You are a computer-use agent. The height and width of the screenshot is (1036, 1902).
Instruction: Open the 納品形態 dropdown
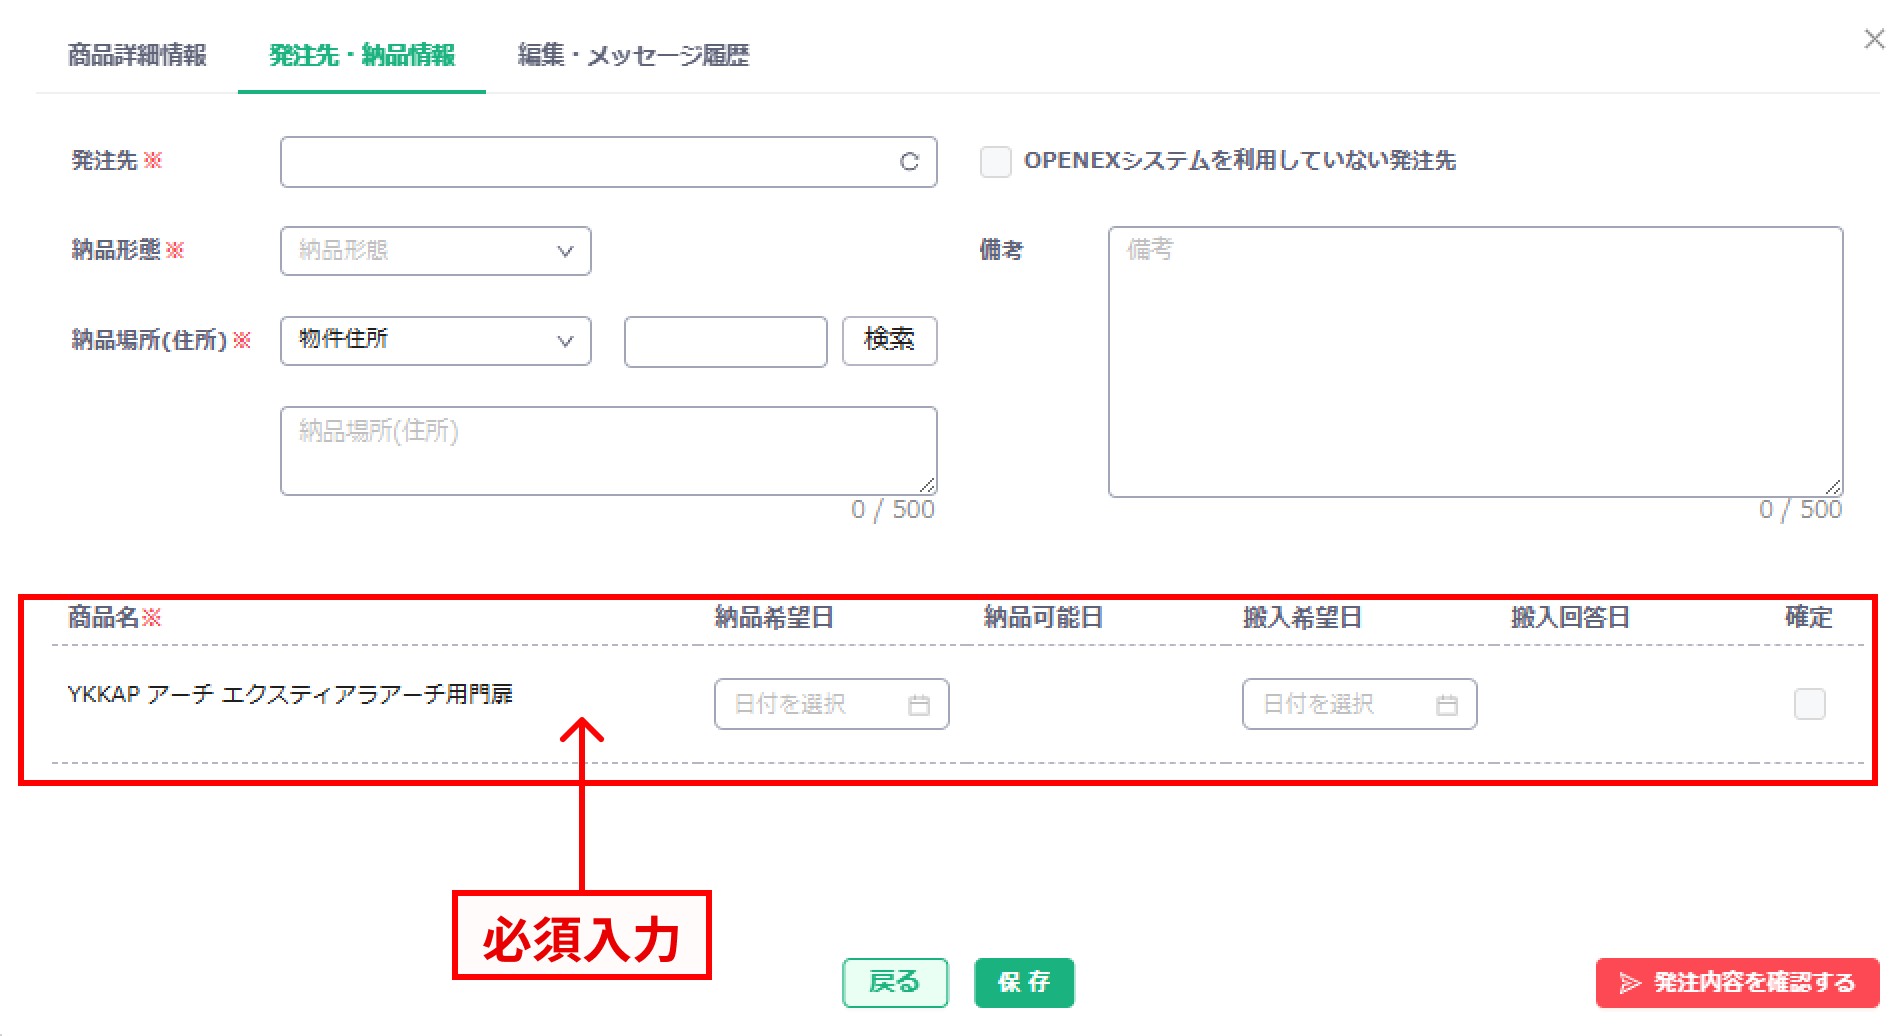pos(435,251)
